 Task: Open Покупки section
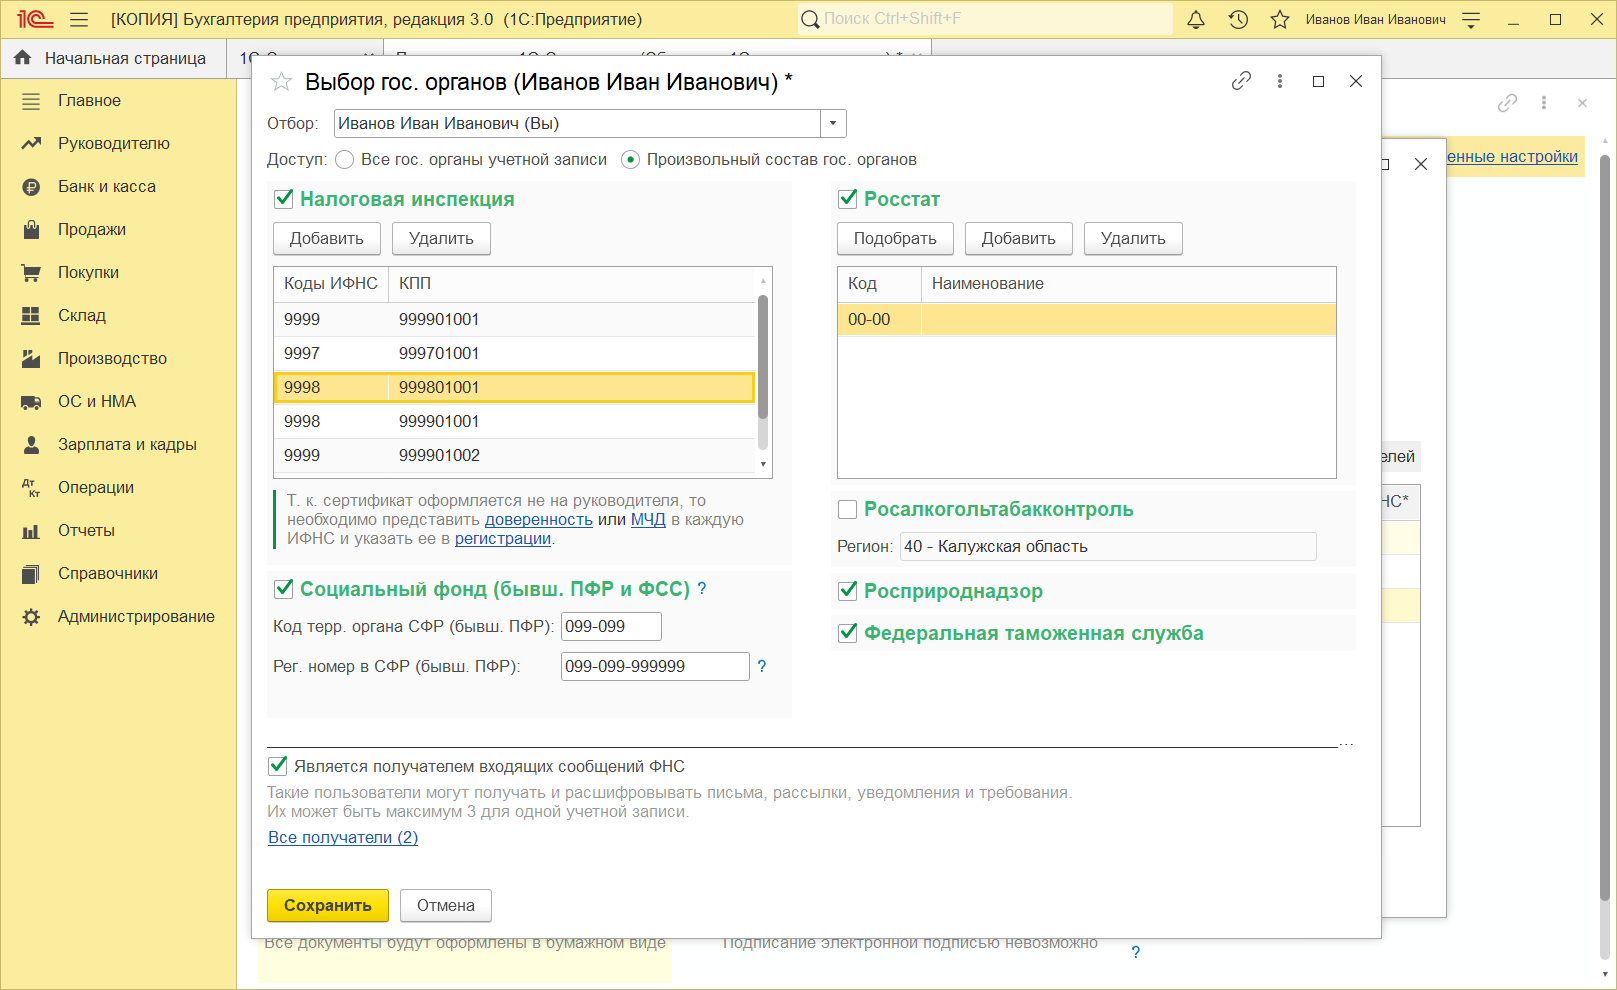[88, 272]
